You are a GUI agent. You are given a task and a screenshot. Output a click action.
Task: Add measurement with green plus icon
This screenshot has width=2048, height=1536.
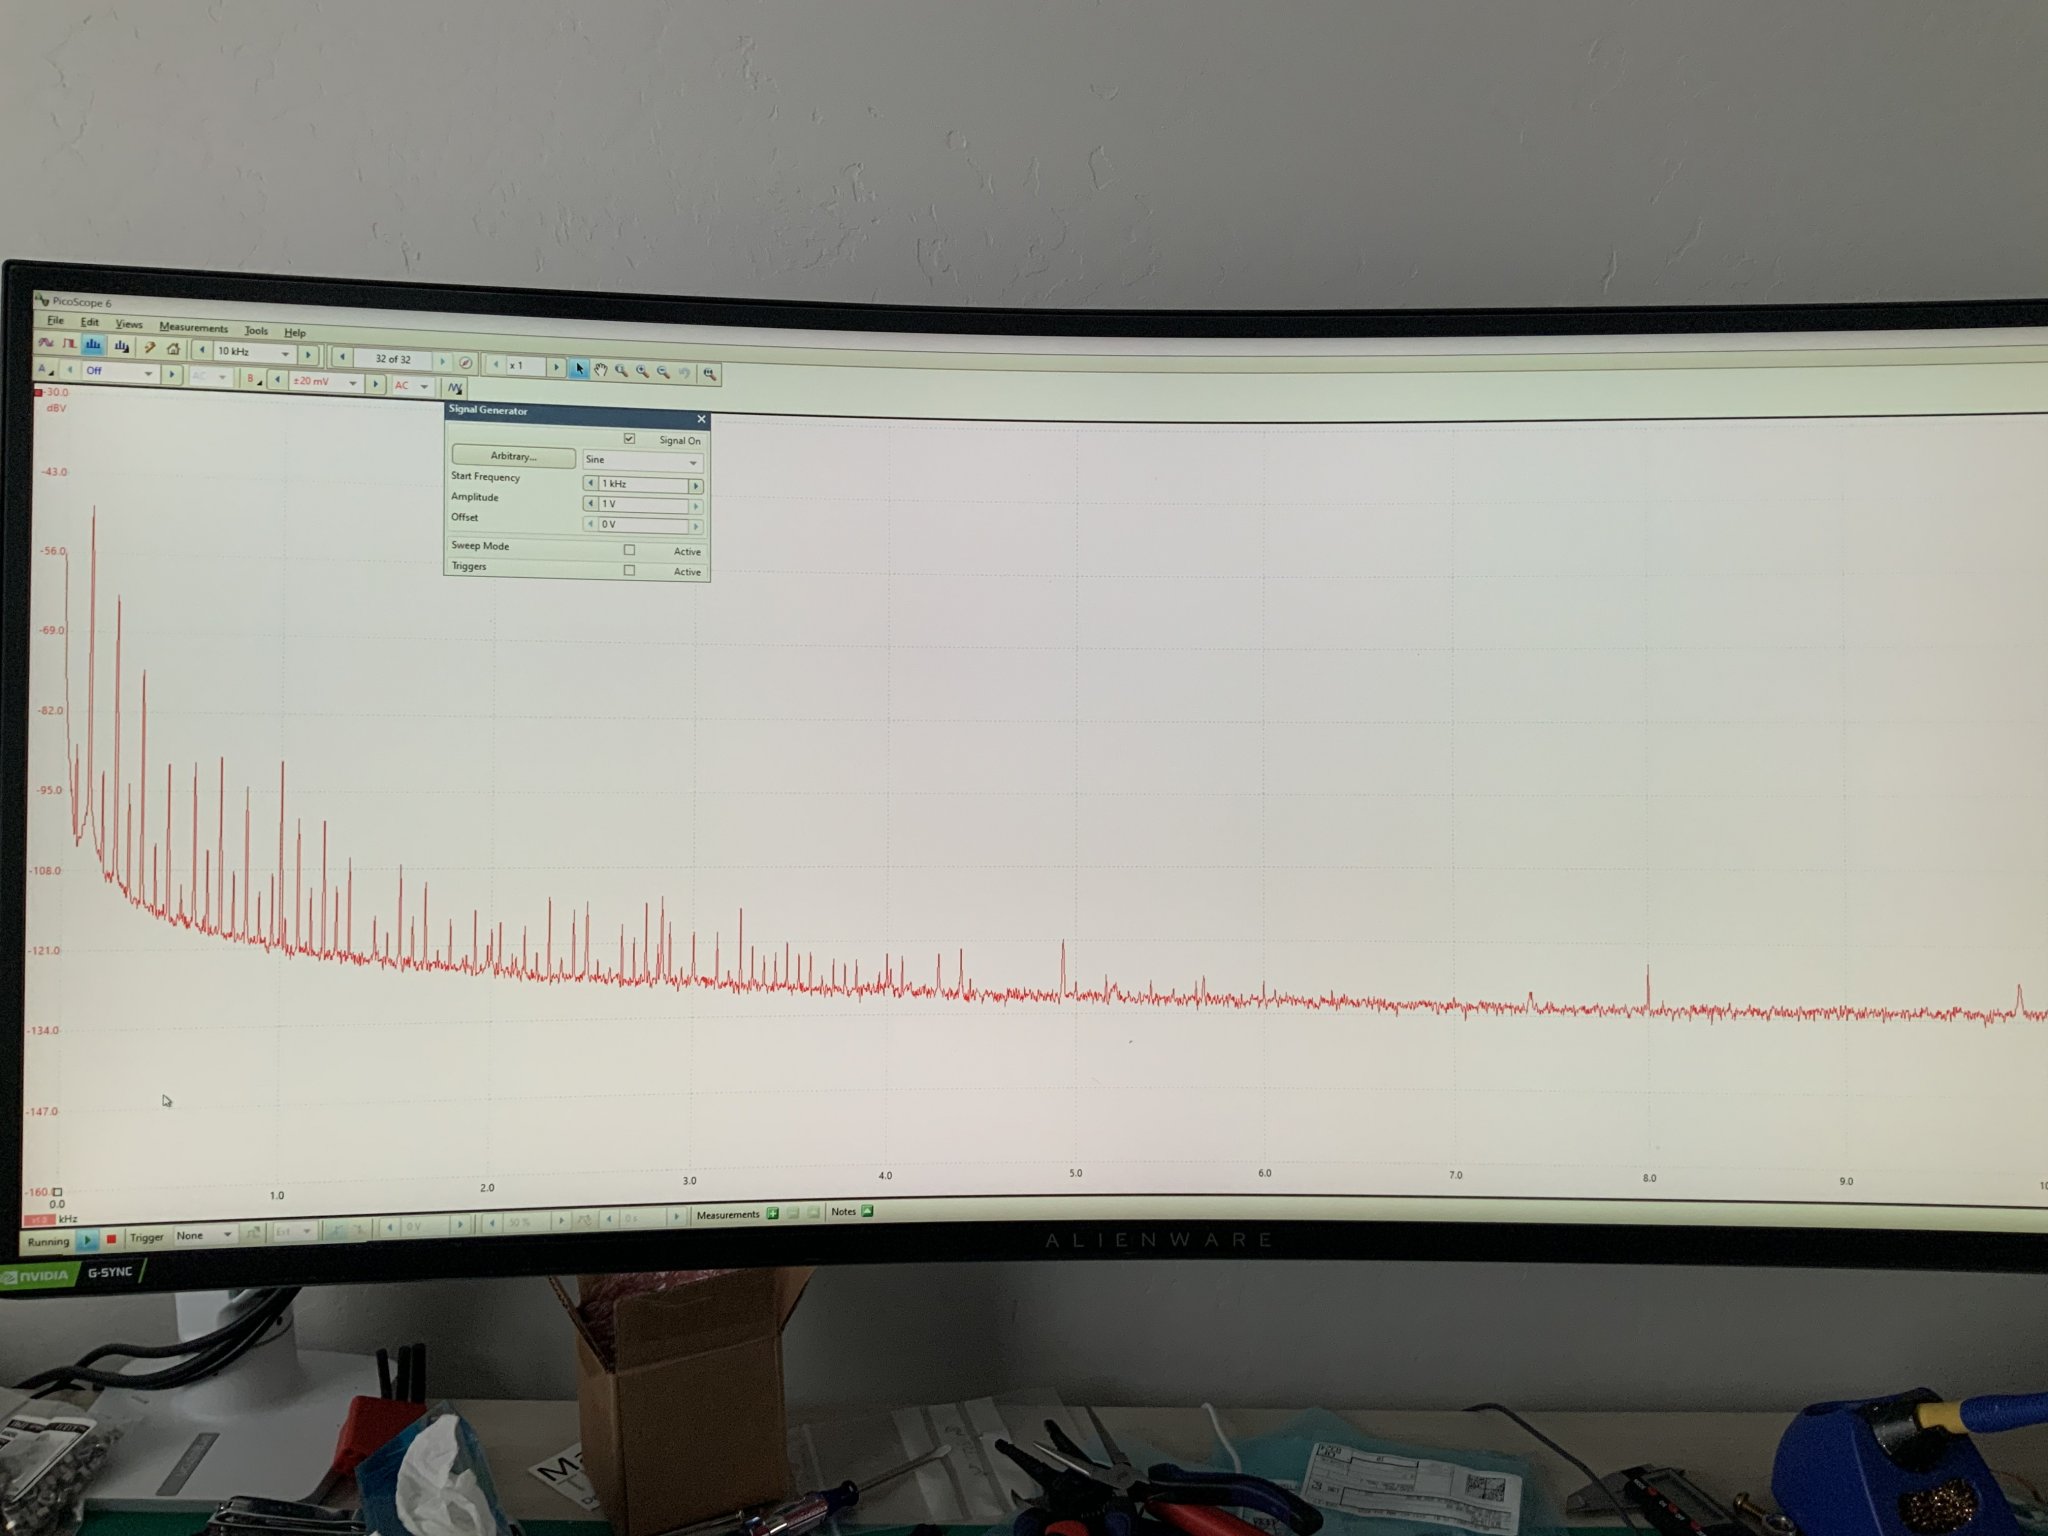tap(773, 1213)
